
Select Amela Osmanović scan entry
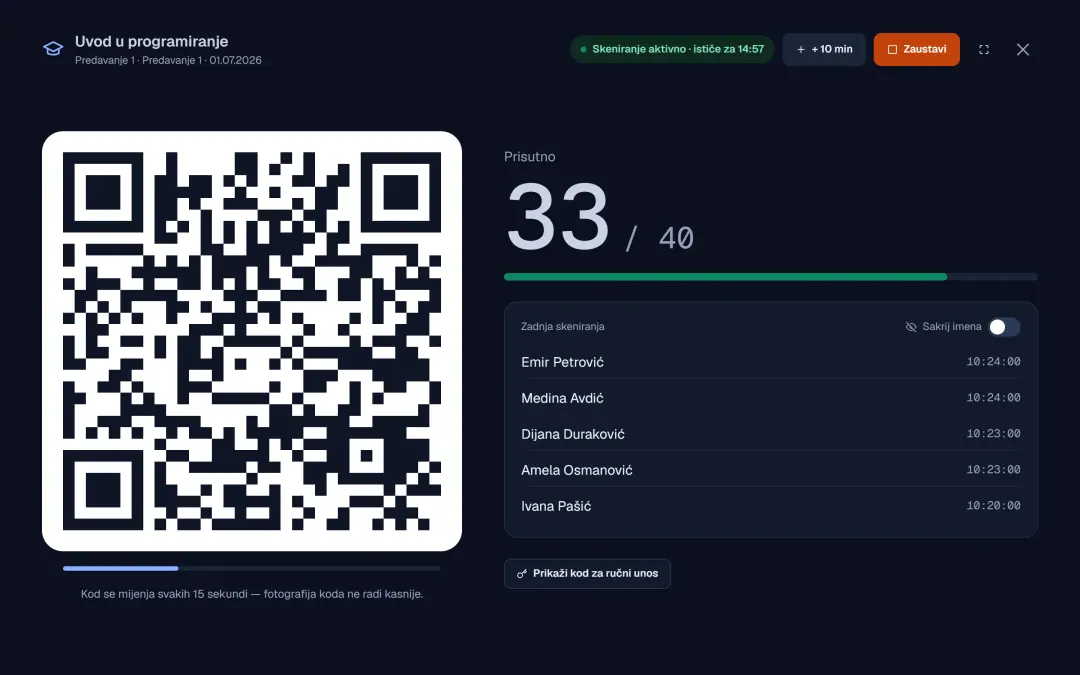pos(771,470)
